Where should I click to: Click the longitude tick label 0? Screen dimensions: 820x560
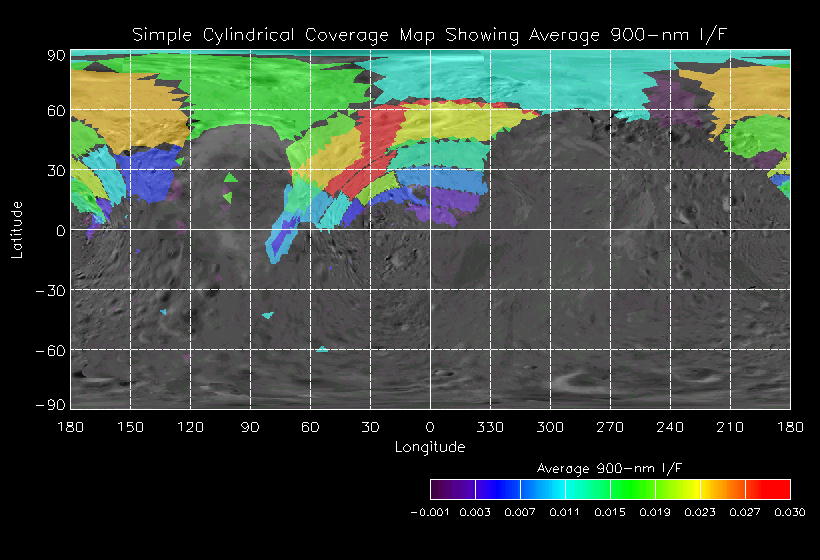[x=430, y=427]
